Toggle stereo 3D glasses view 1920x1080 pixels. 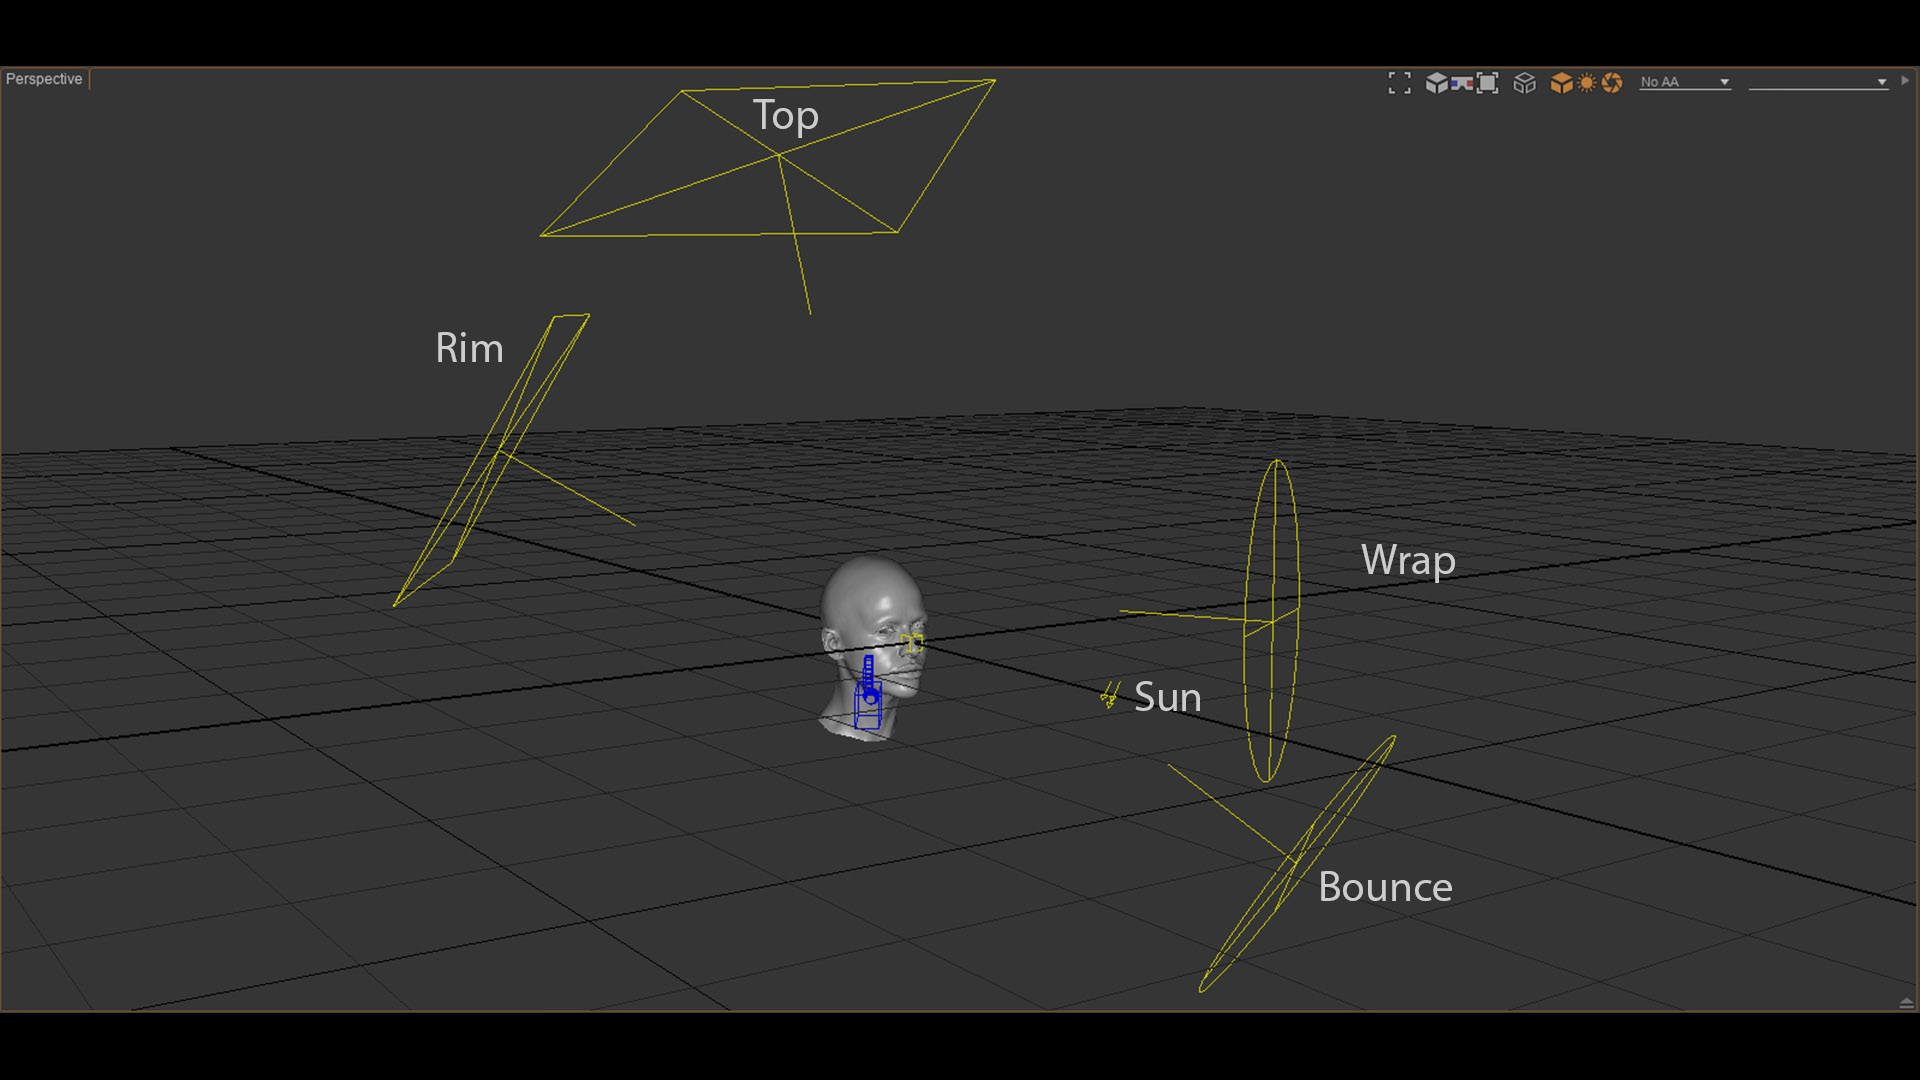(1462, 83)
